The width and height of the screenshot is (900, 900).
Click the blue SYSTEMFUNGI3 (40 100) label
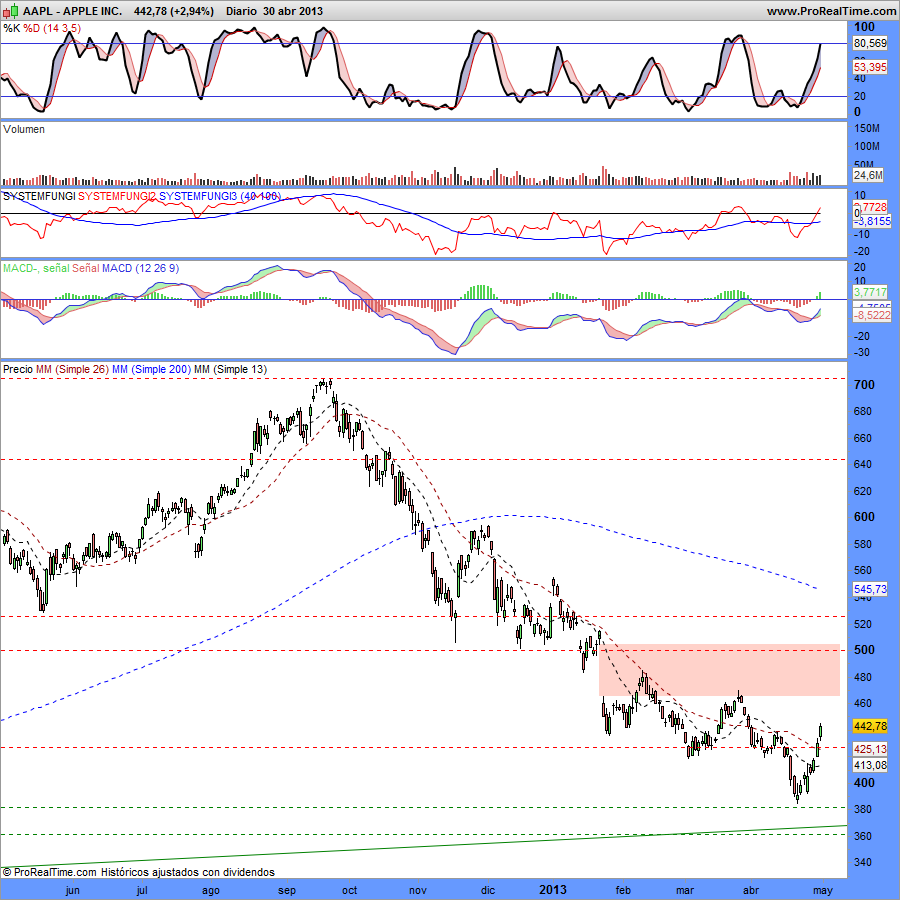coord(220,196)
